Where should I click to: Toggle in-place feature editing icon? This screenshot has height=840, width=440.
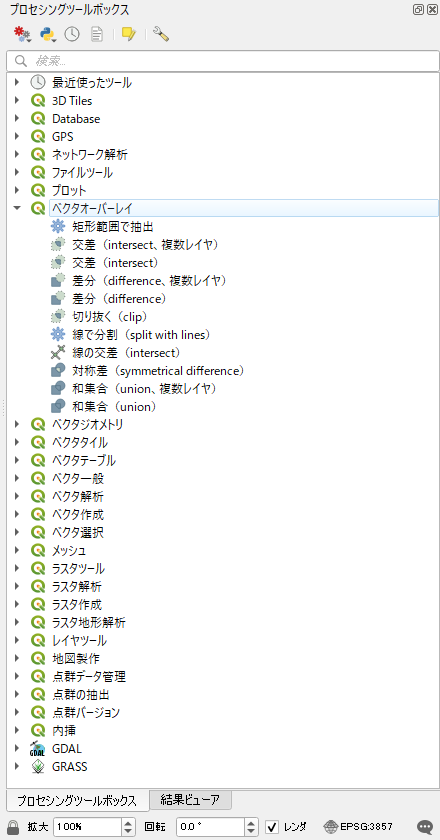click(x=129, y=34)
